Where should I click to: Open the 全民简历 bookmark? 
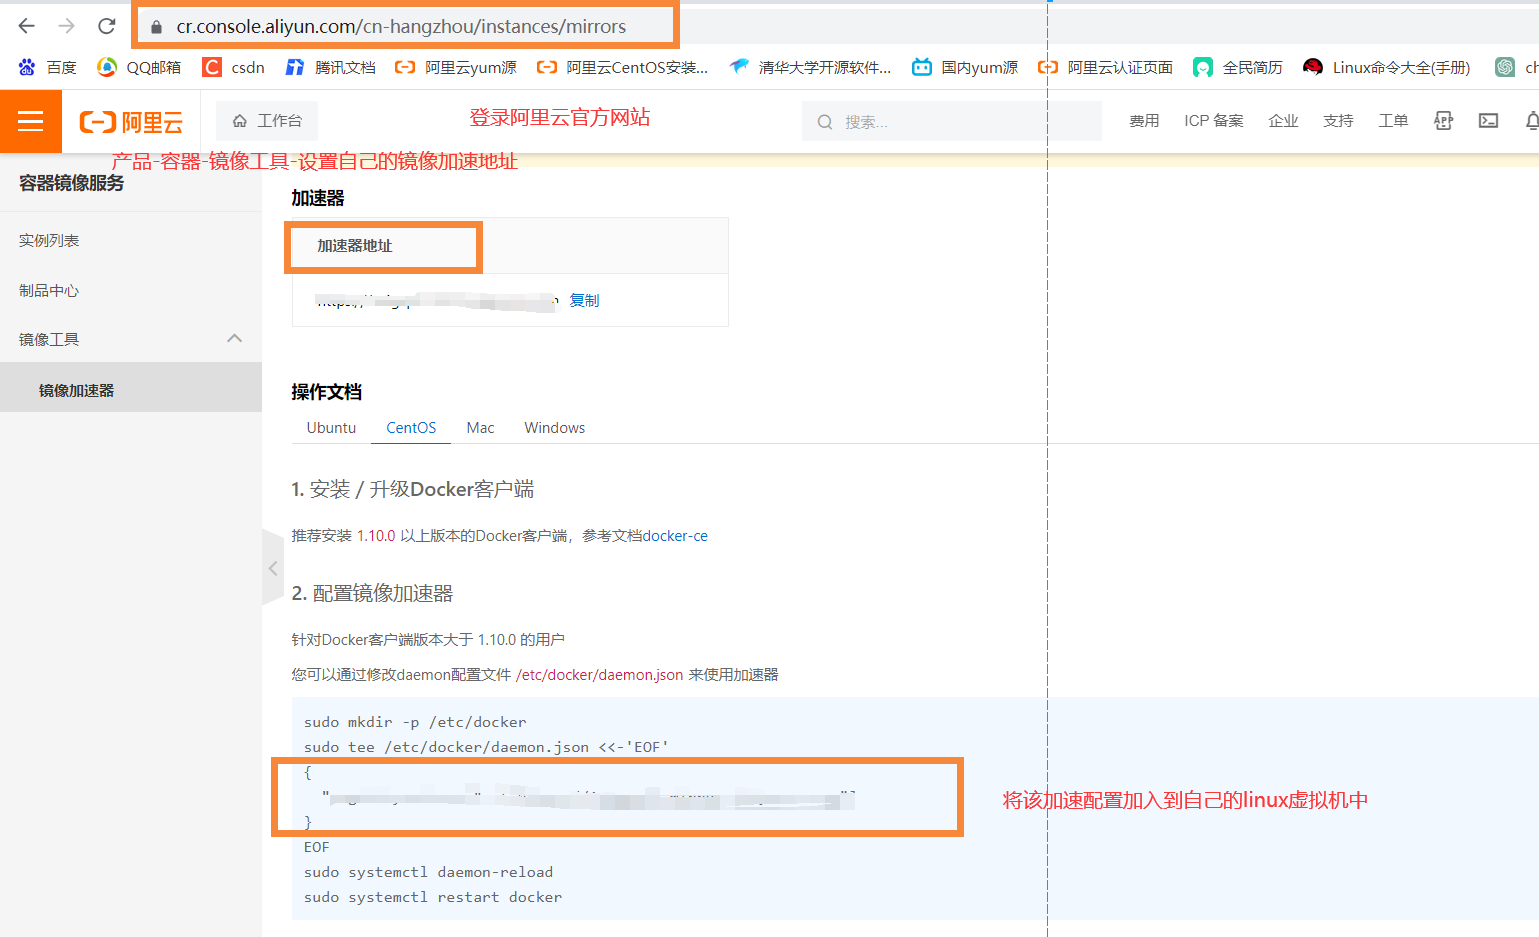pos(1238,67)
